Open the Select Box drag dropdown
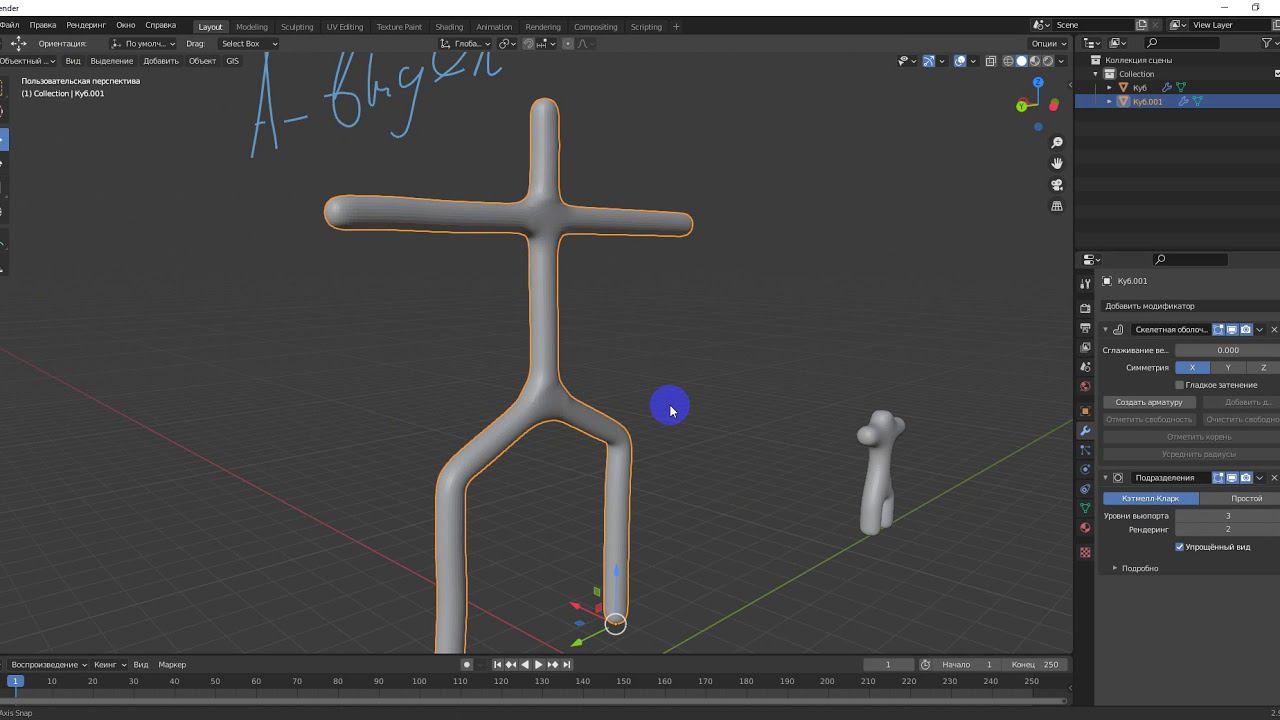1280x720 pixels. tap(248, 44)
